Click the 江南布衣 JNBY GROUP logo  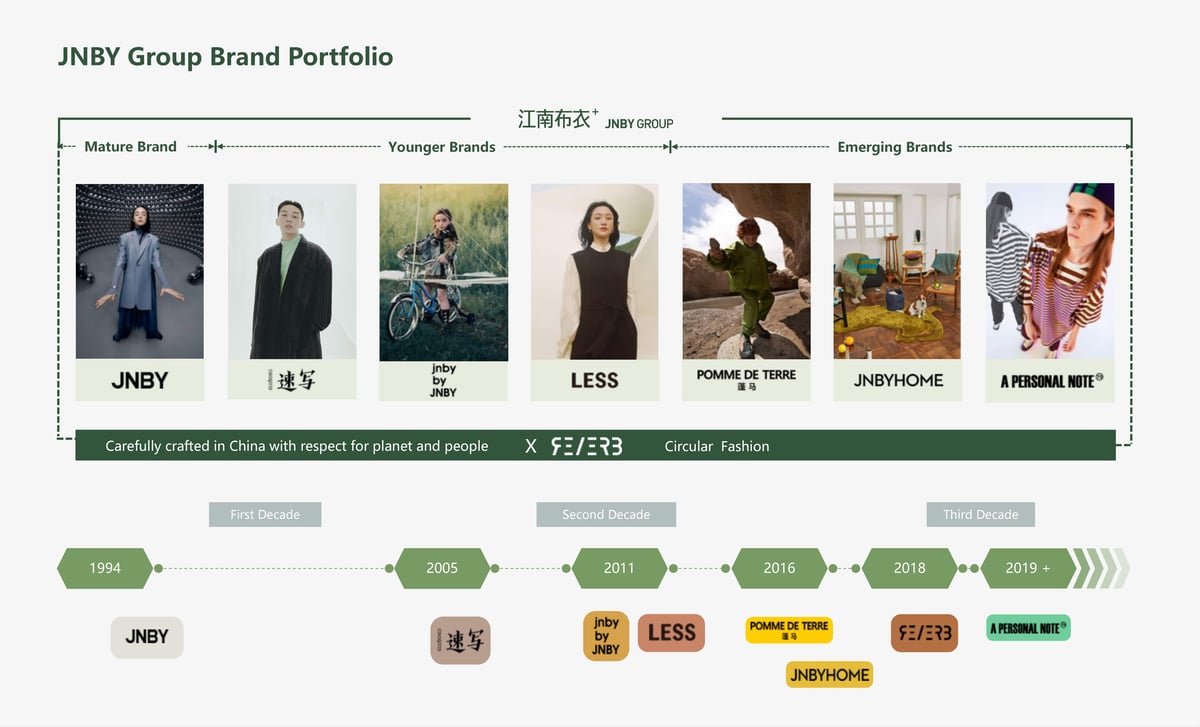596,119
